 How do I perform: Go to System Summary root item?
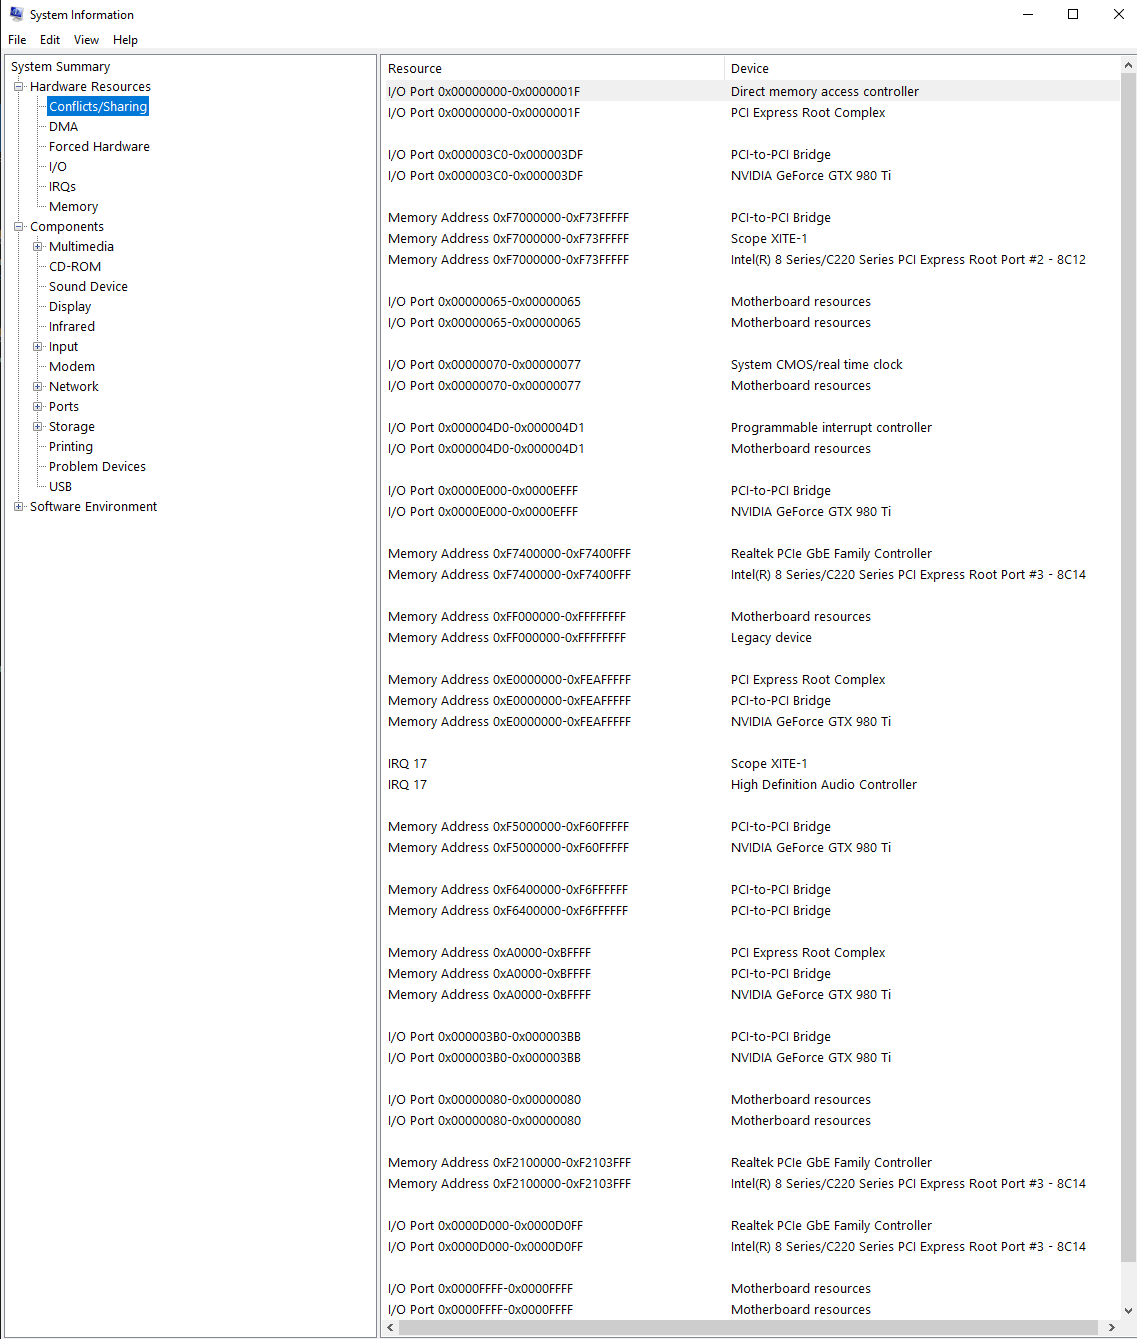60,67
